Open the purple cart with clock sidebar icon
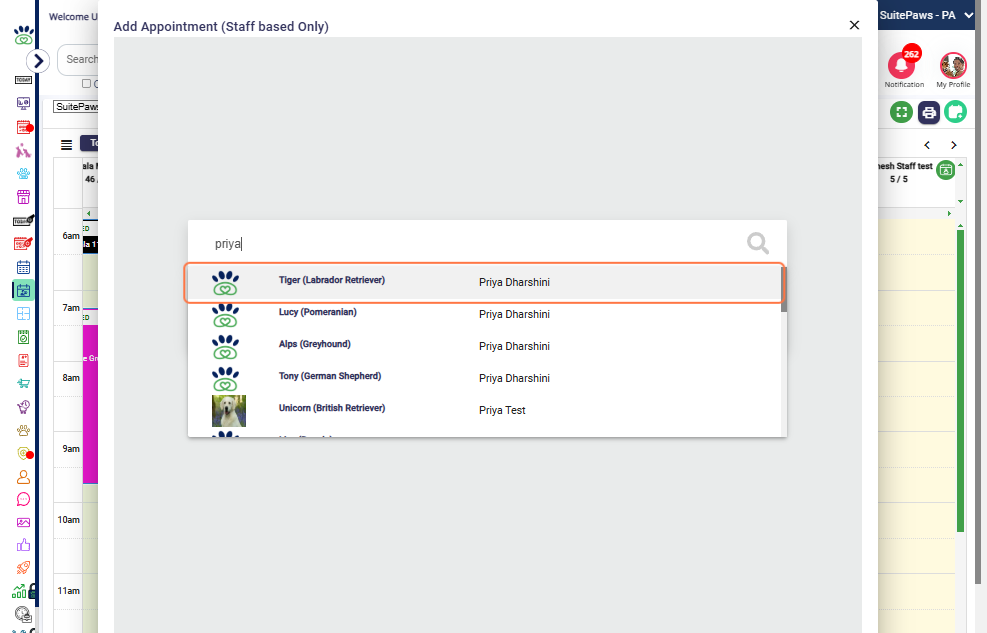The height and width of the screenshot is (633, 987). (23, 406)
